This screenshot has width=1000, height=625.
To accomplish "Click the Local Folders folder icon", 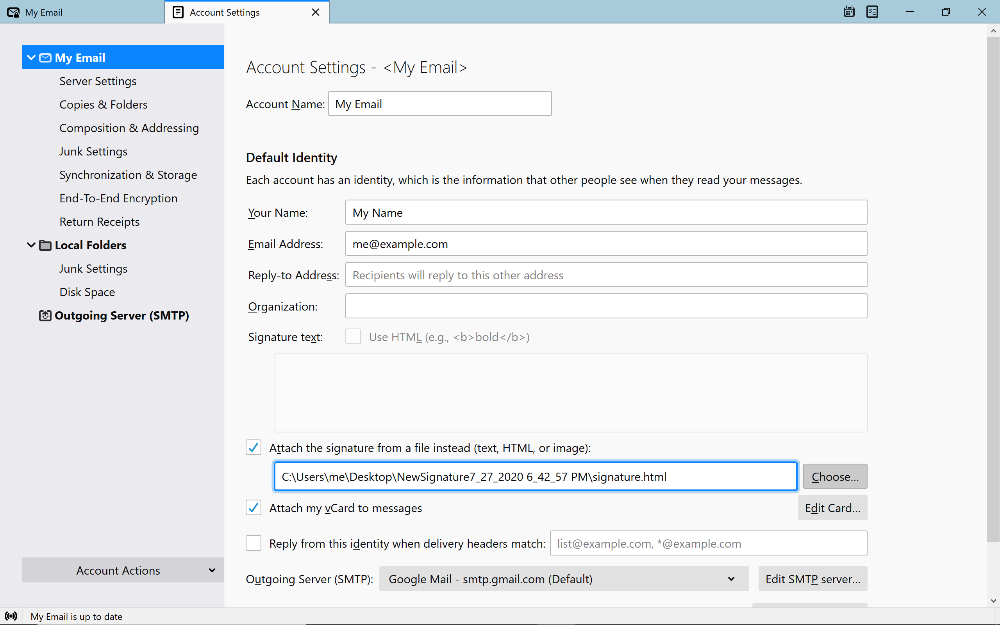I will coord(45,245).
